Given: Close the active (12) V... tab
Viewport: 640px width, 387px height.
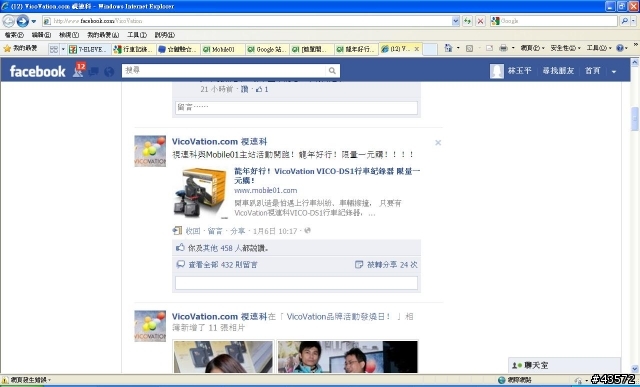Looking at the screenshot, I should (416, 49).
